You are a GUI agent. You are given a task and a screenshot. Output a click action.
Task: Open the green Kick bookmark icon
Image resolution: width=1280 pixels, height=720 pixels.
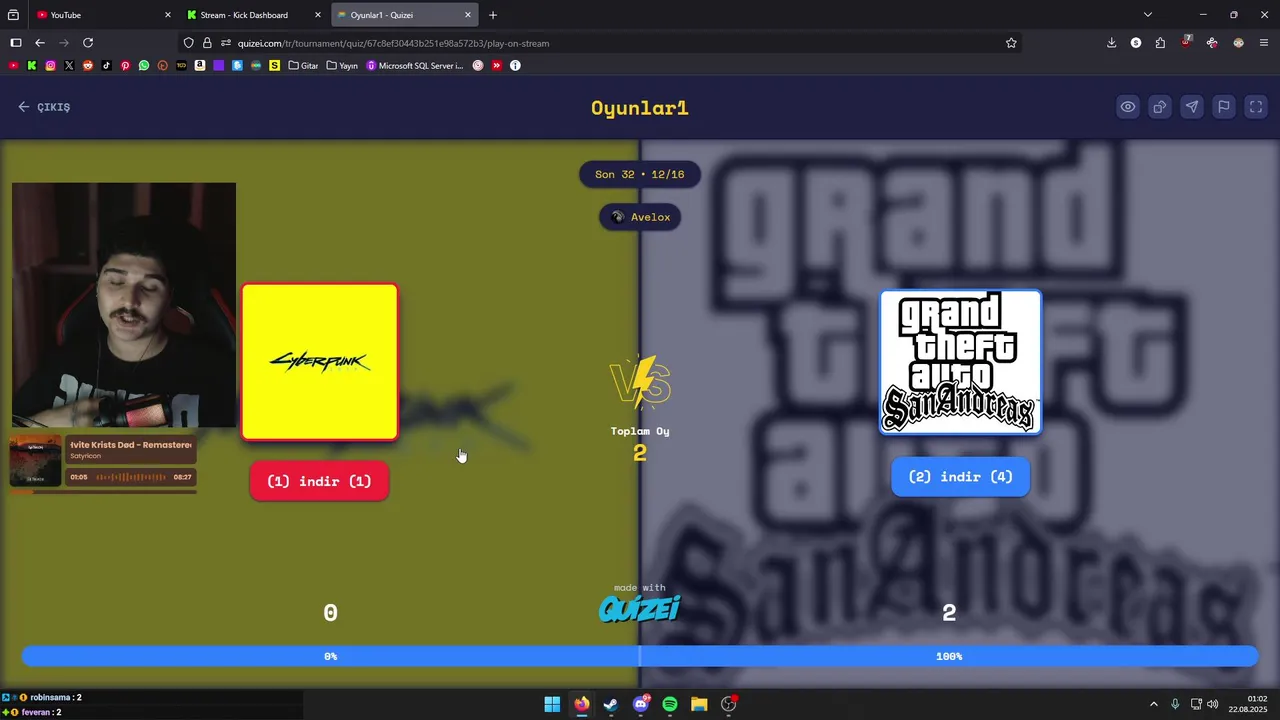point(32,66)
